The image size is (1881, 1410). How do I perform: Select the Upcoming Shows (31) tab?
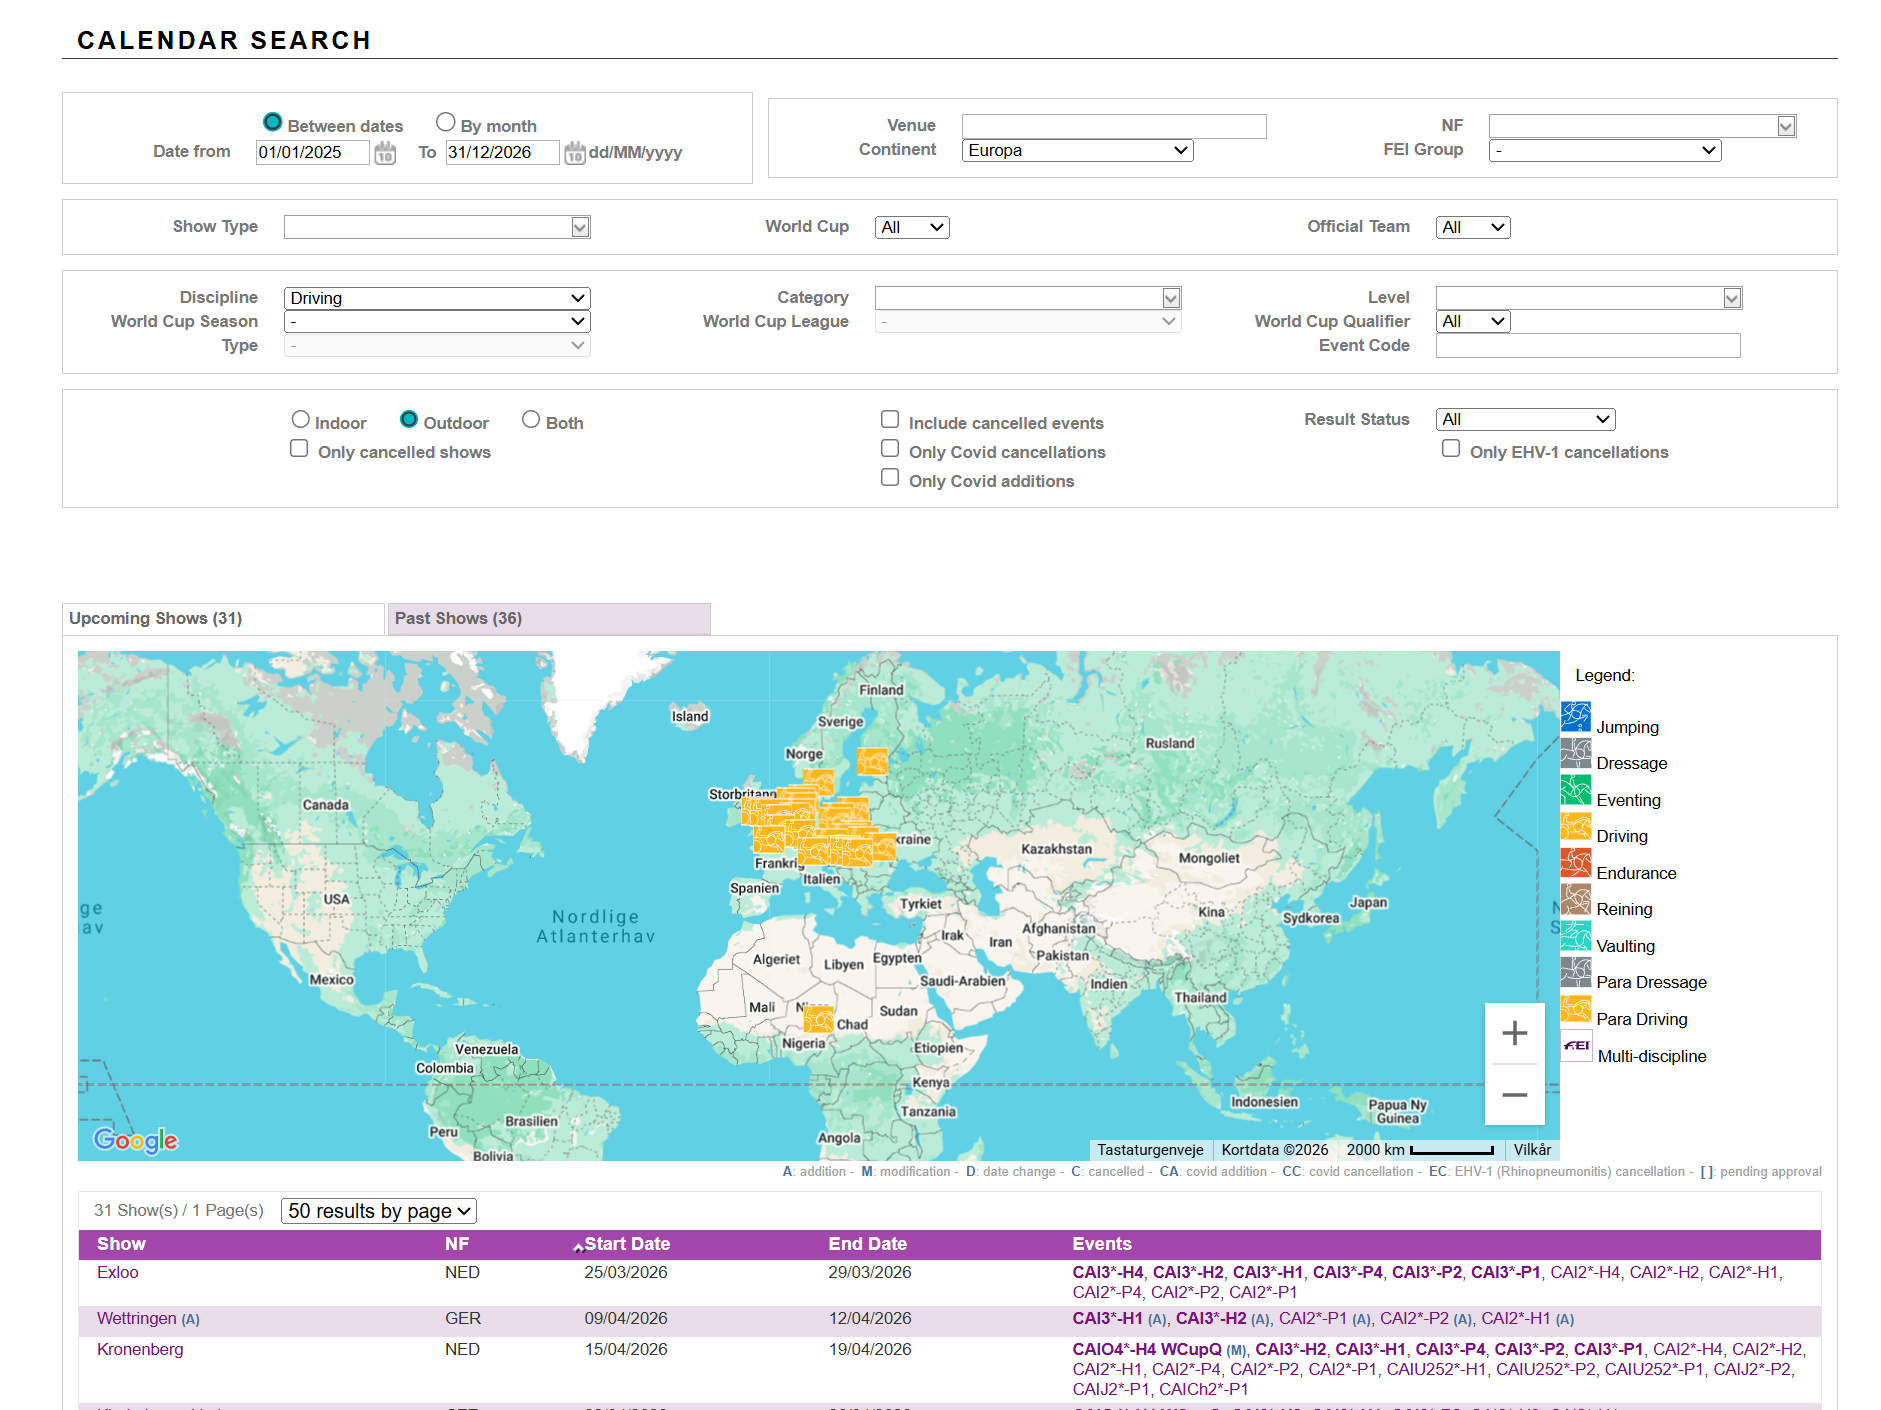coord(223,619)
